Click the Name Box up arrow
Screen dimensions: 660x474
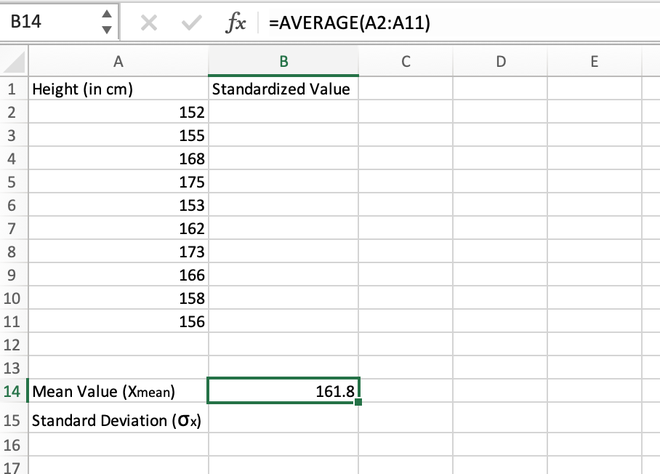(x=107, y=14)
